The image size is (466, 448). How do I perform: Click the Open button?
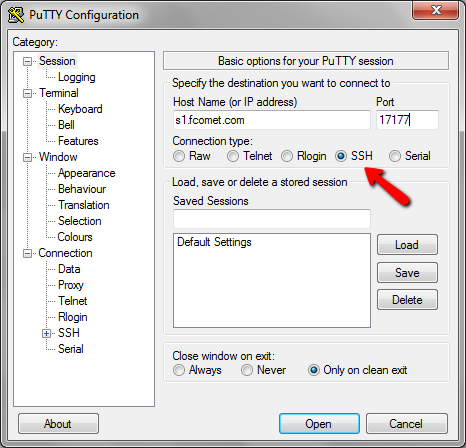[x=319, y=424]
